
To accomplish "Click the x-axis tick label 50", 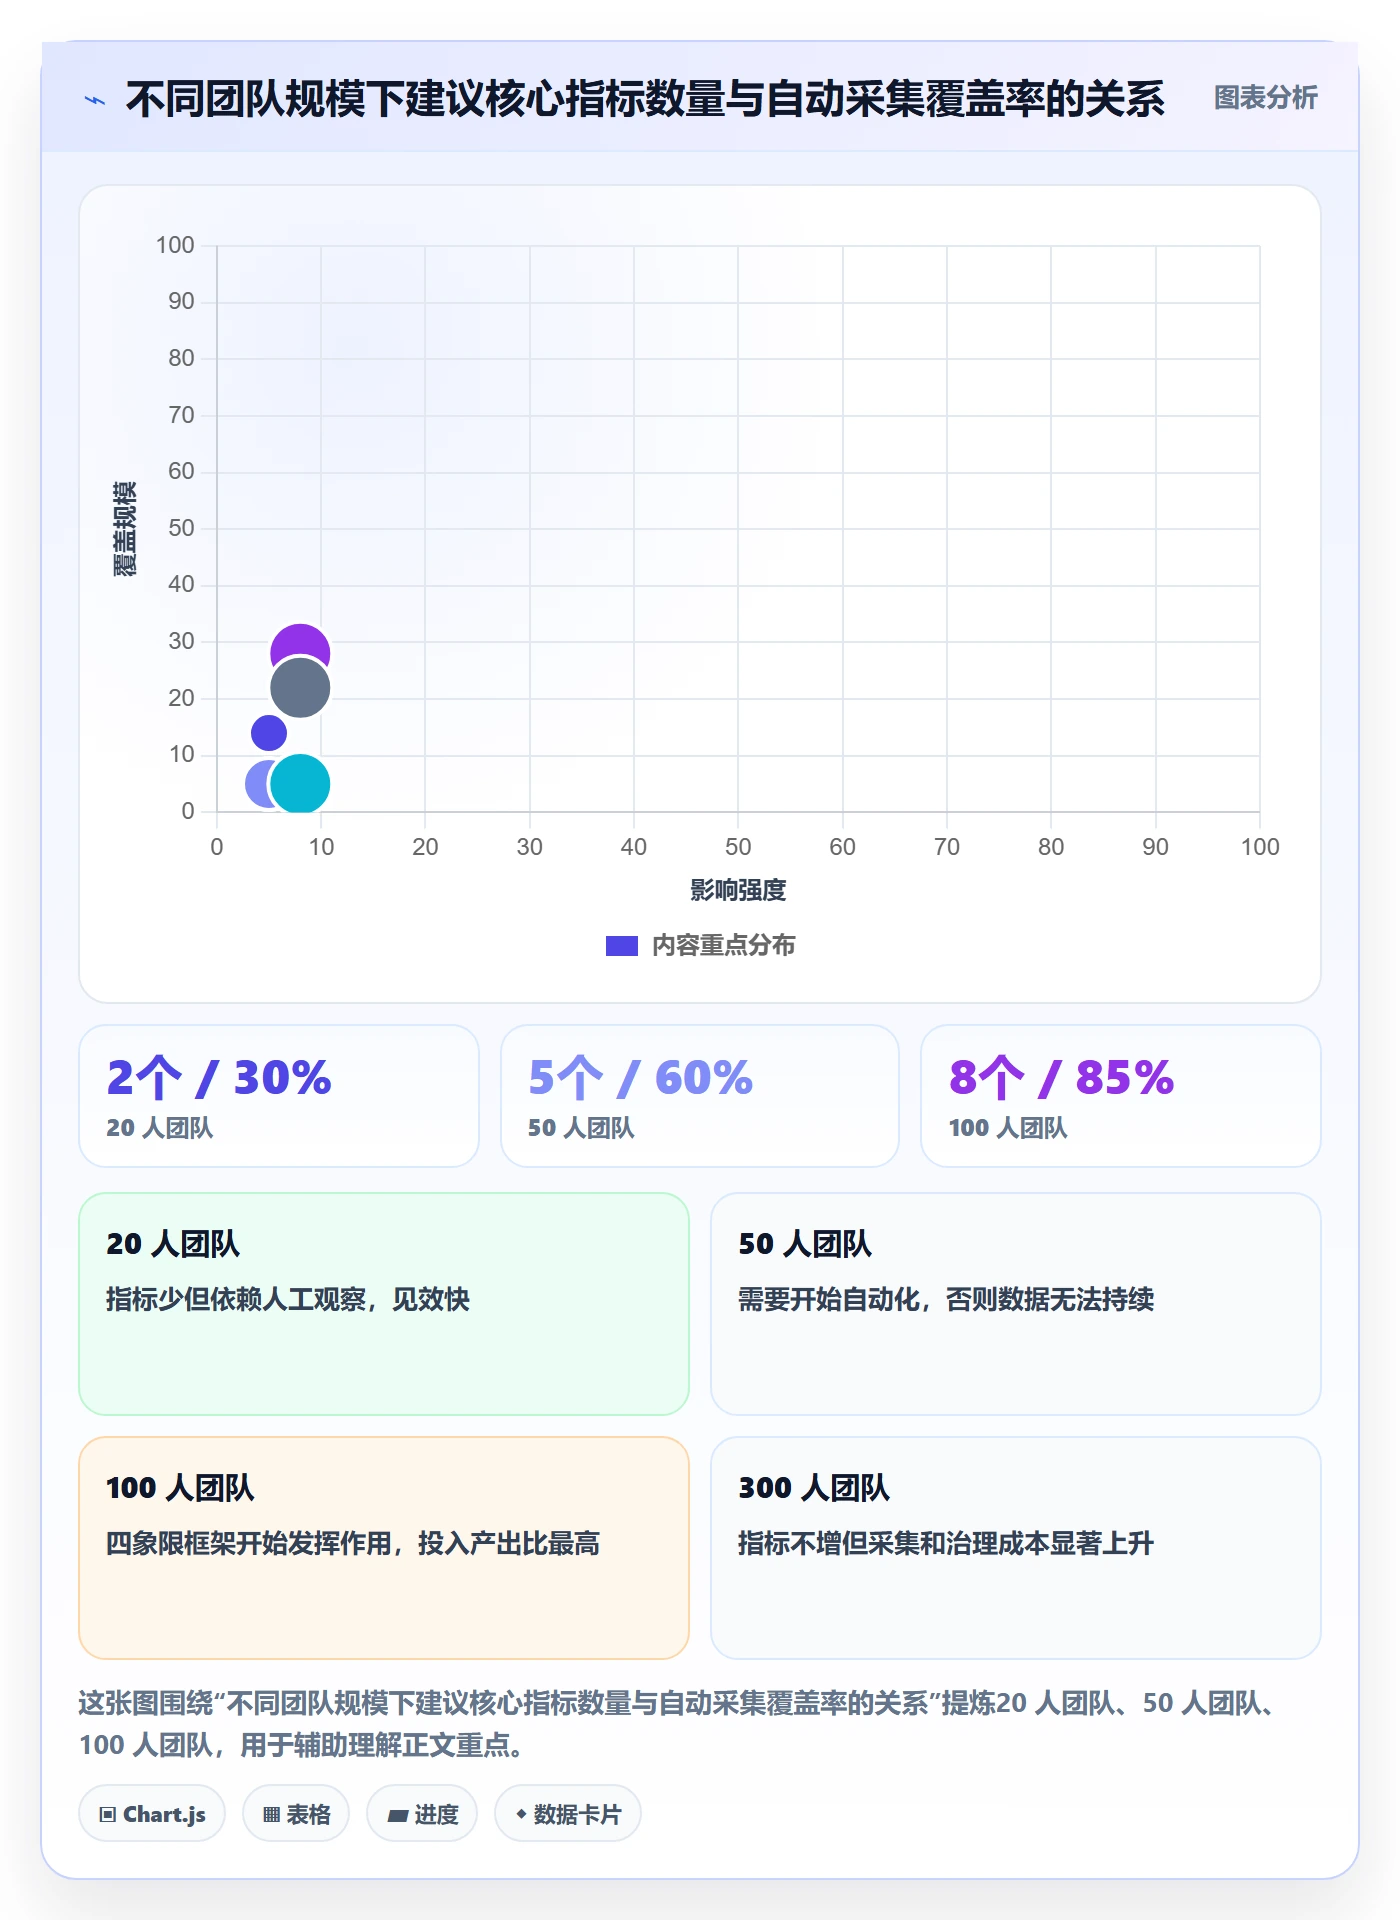I will point(738,847).
